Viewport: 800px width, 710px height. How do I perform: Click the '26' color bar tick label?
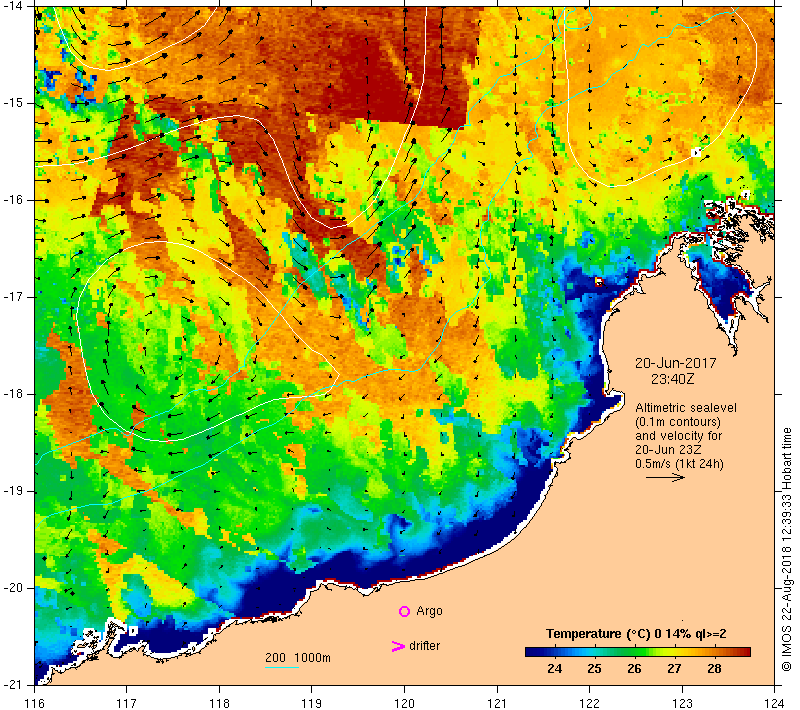(634, 669)
